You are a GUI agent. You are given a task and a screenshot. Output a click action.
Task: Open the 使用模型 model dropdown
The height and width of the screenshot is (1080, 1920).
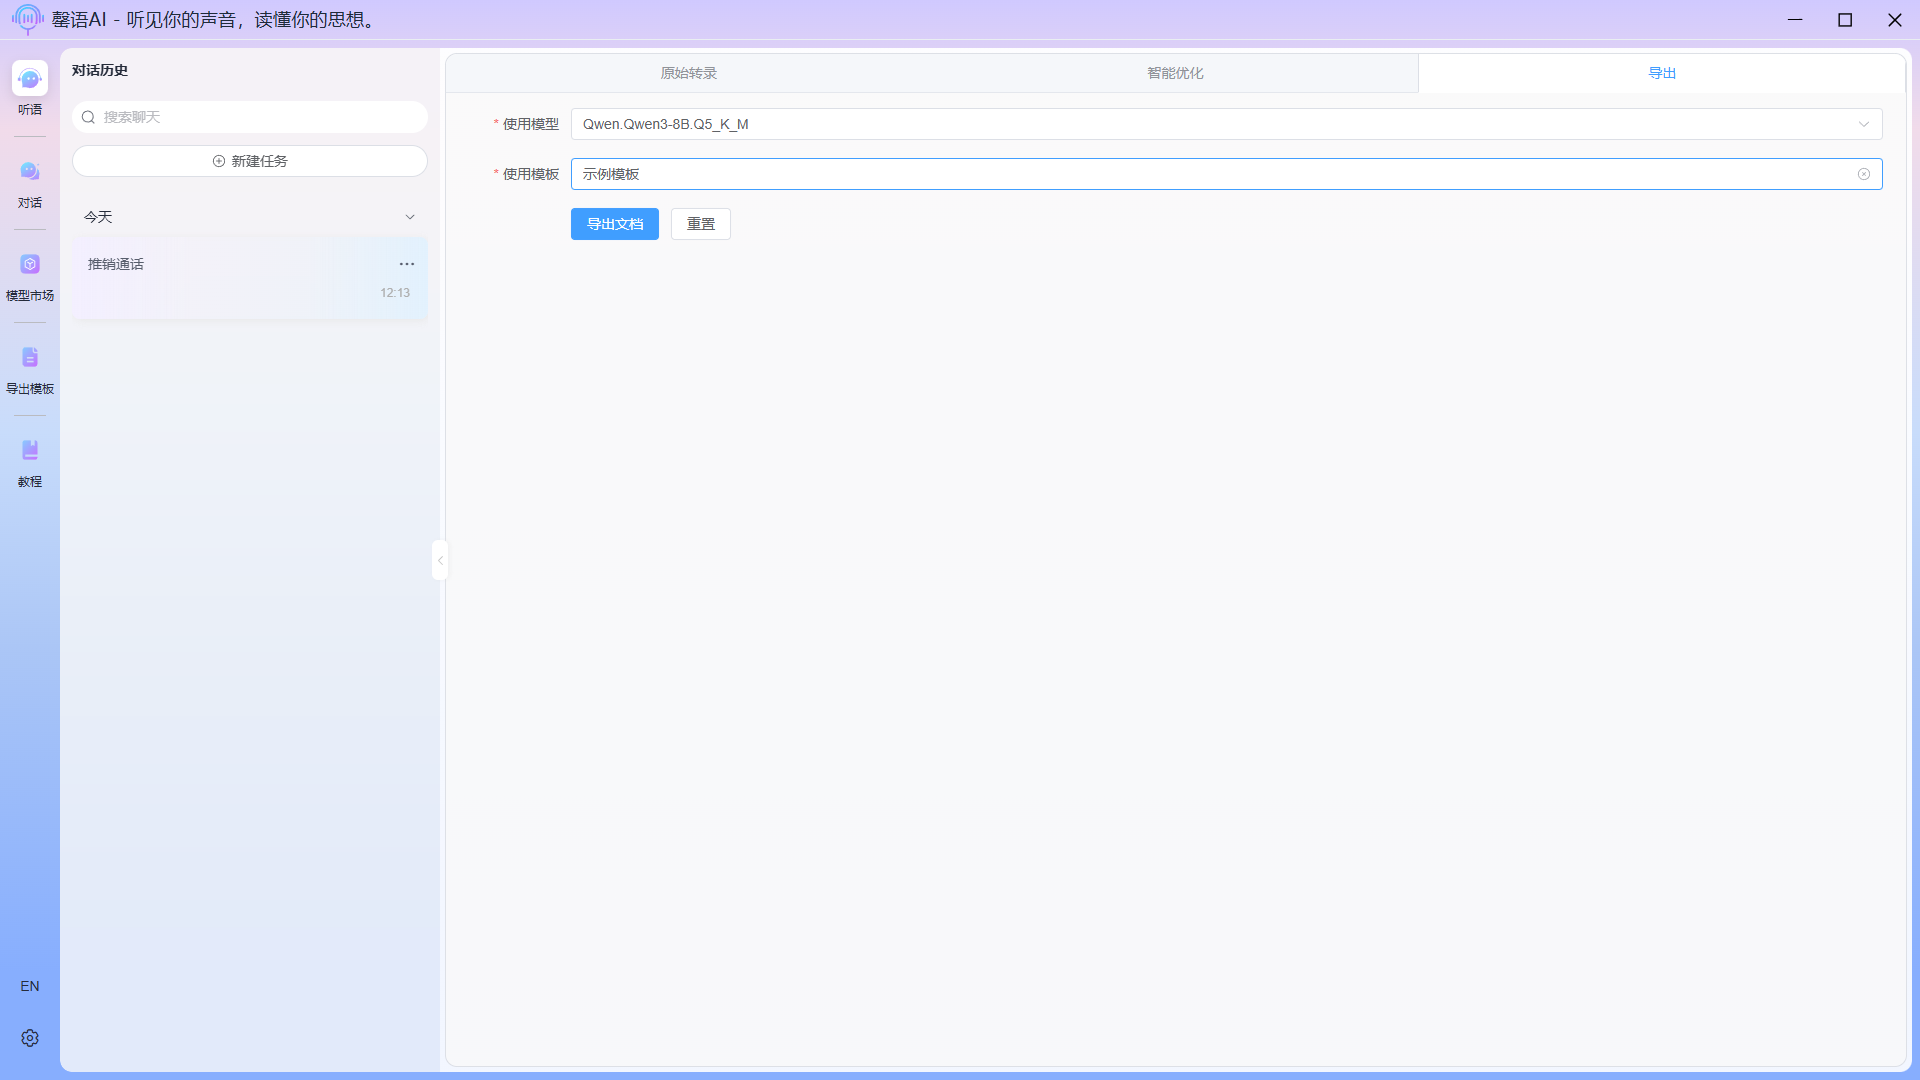click(1226, 124)
